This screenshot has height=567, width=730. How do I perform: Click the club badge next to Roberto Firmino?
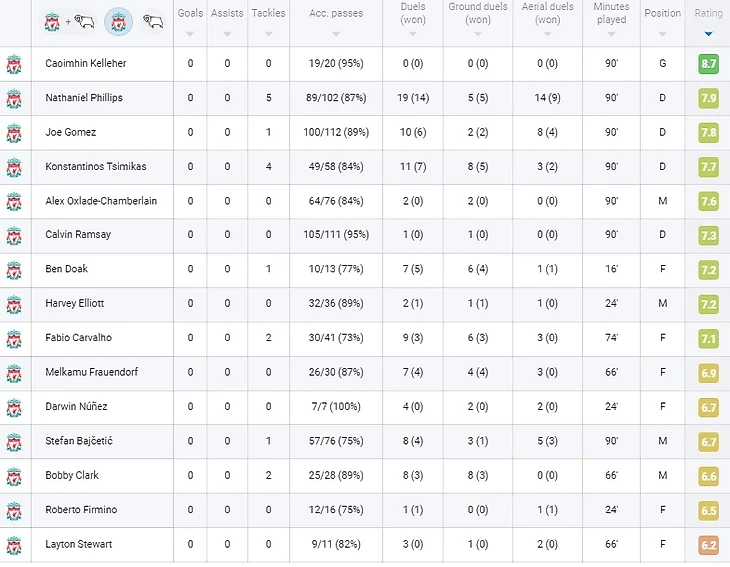(14, 510)
